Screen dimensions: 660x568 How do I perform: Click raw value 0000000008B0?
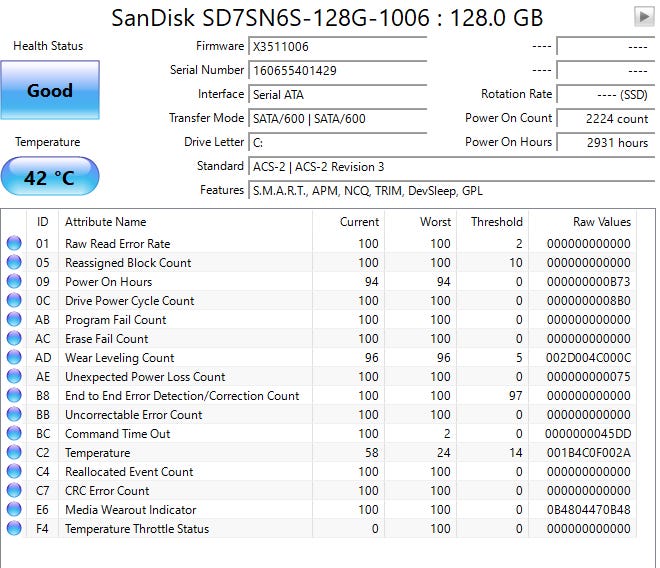[x=588, y=301]
